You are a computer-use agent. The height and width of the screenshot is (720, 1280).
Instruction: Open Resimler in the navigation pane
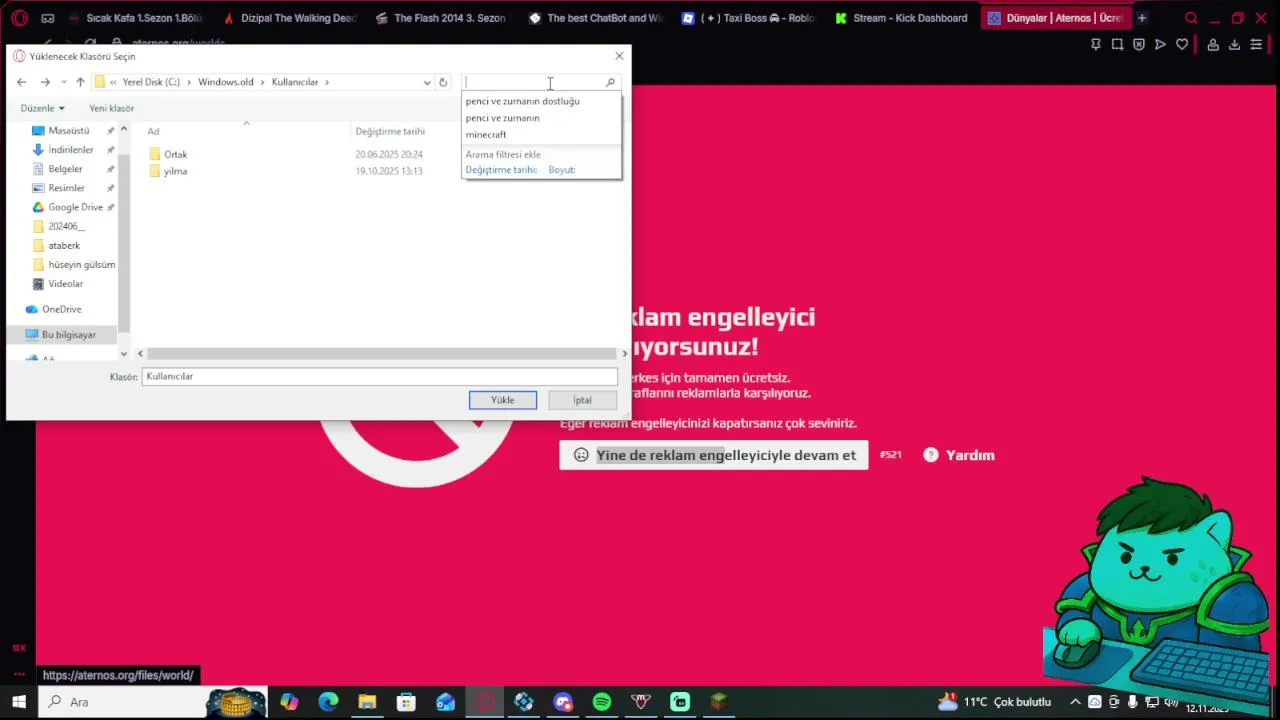tap(66, 188)
